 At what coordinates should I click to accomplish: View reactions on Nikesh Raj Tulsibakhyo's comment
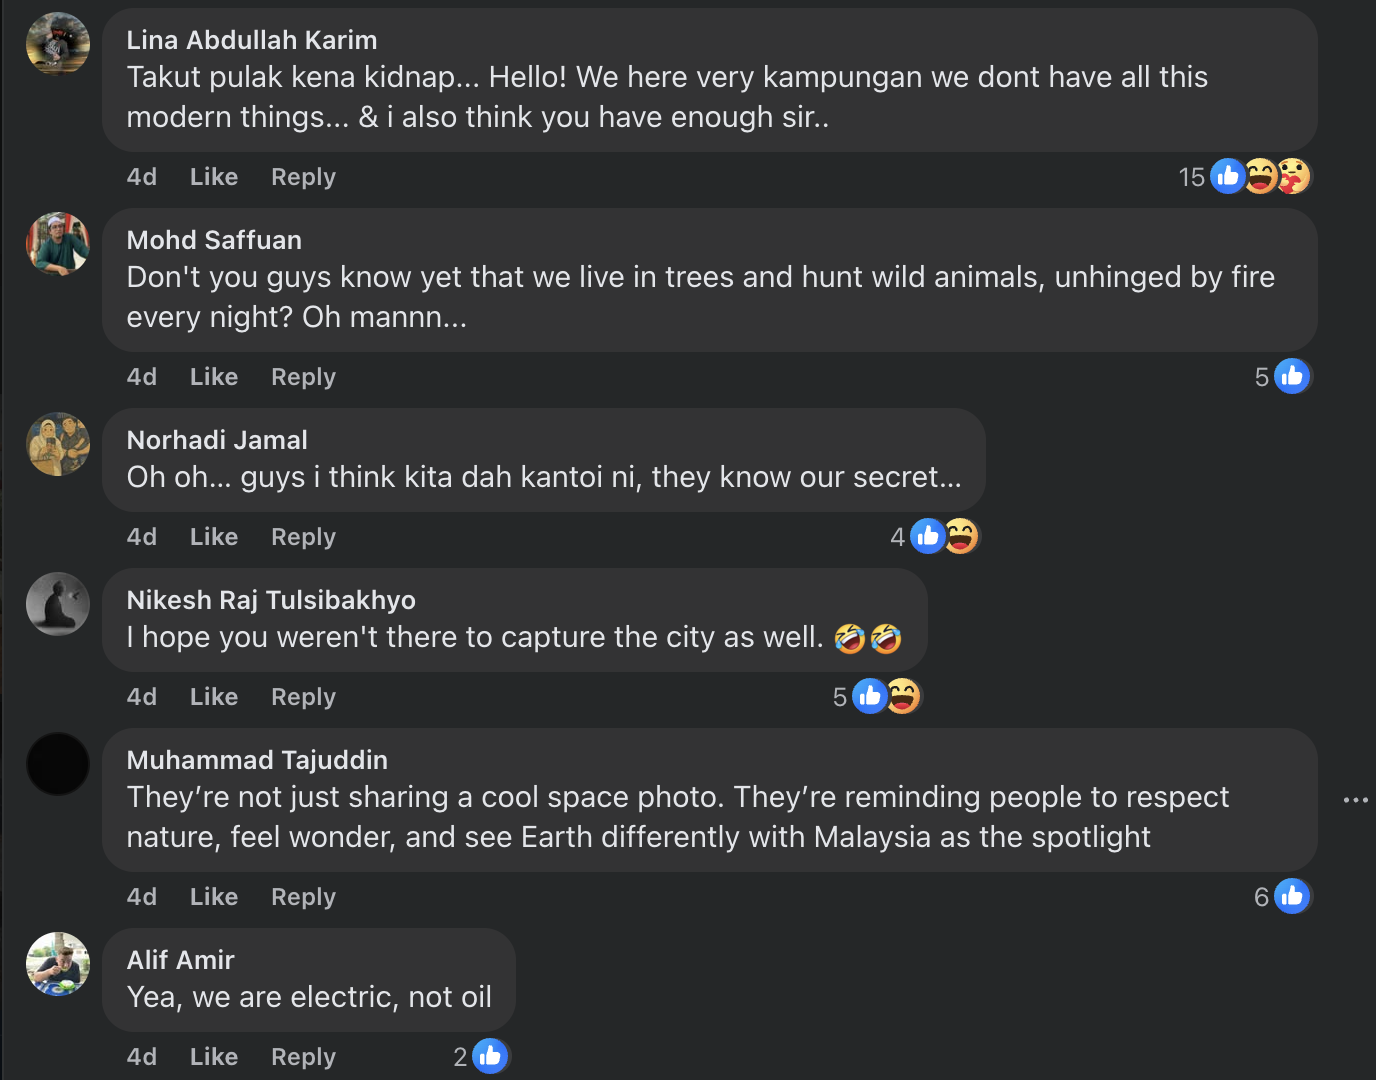click(x=886, y=697)
